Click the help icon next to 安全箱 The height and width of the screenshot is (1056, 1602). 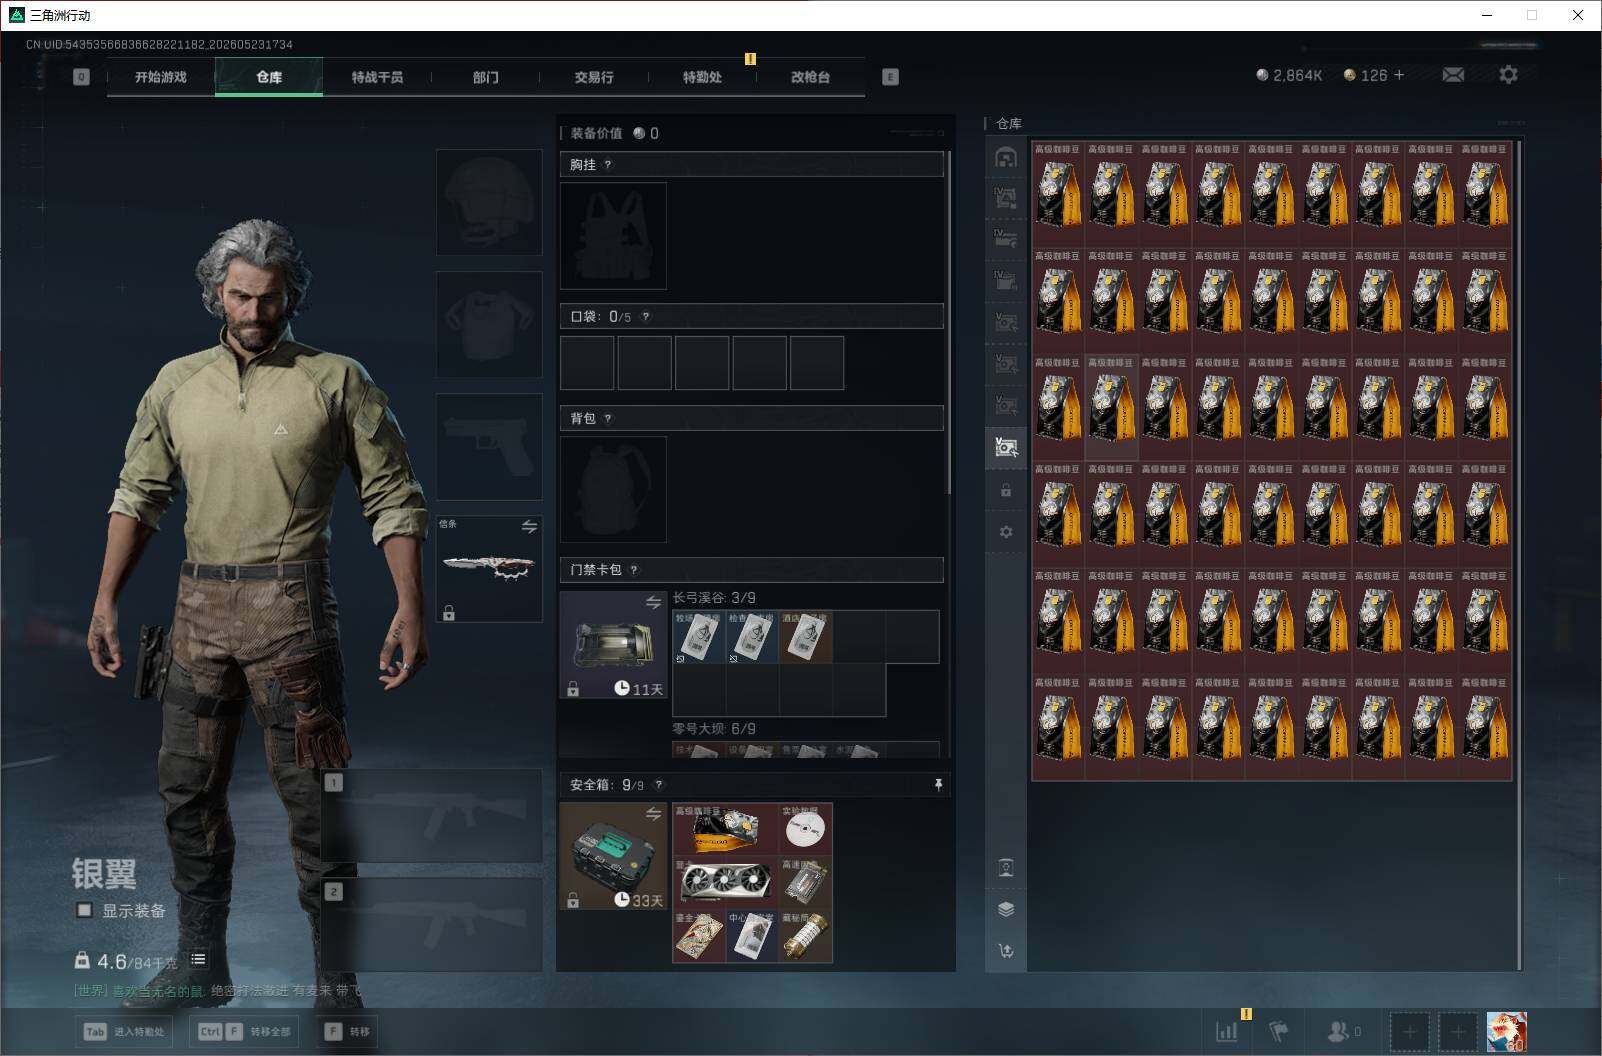[658, 785]
